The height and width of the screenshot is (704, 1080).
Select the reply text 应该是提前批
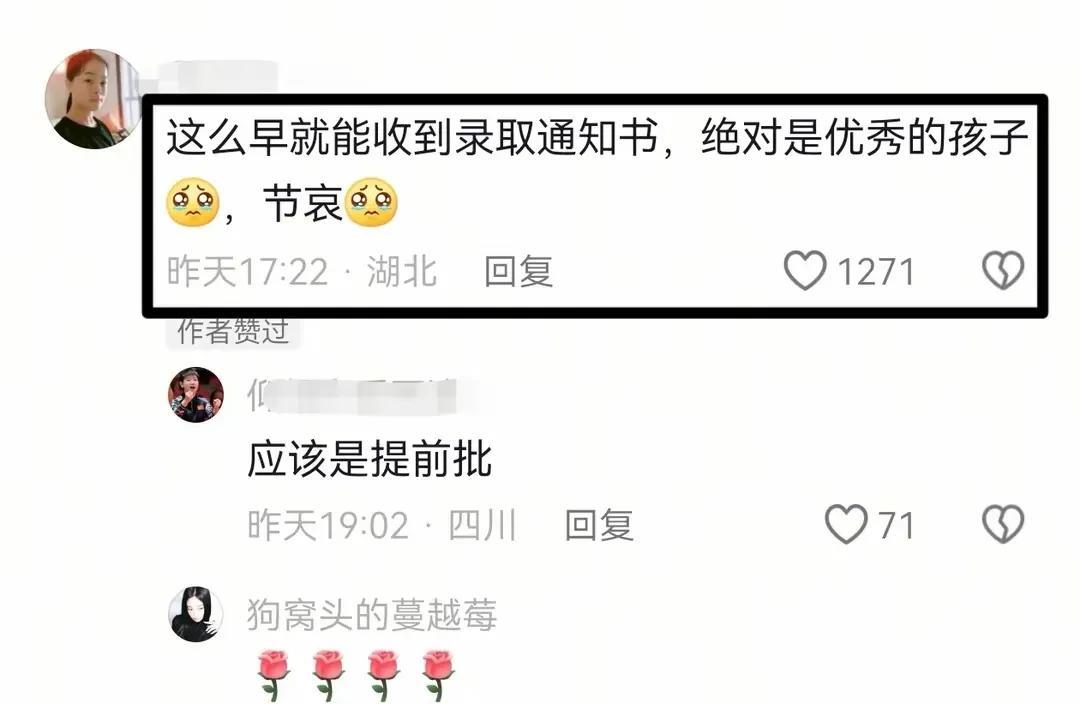point(370,459)
